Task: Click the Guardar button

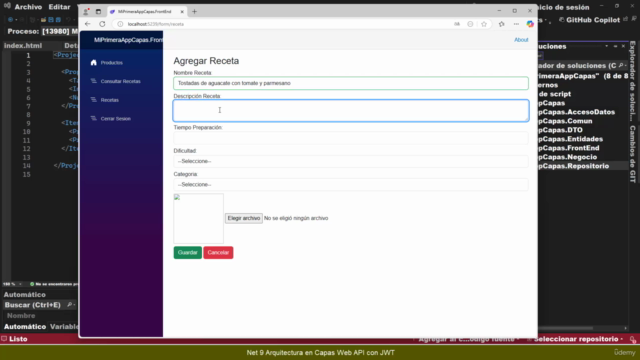Action: (x=187, y=253)
